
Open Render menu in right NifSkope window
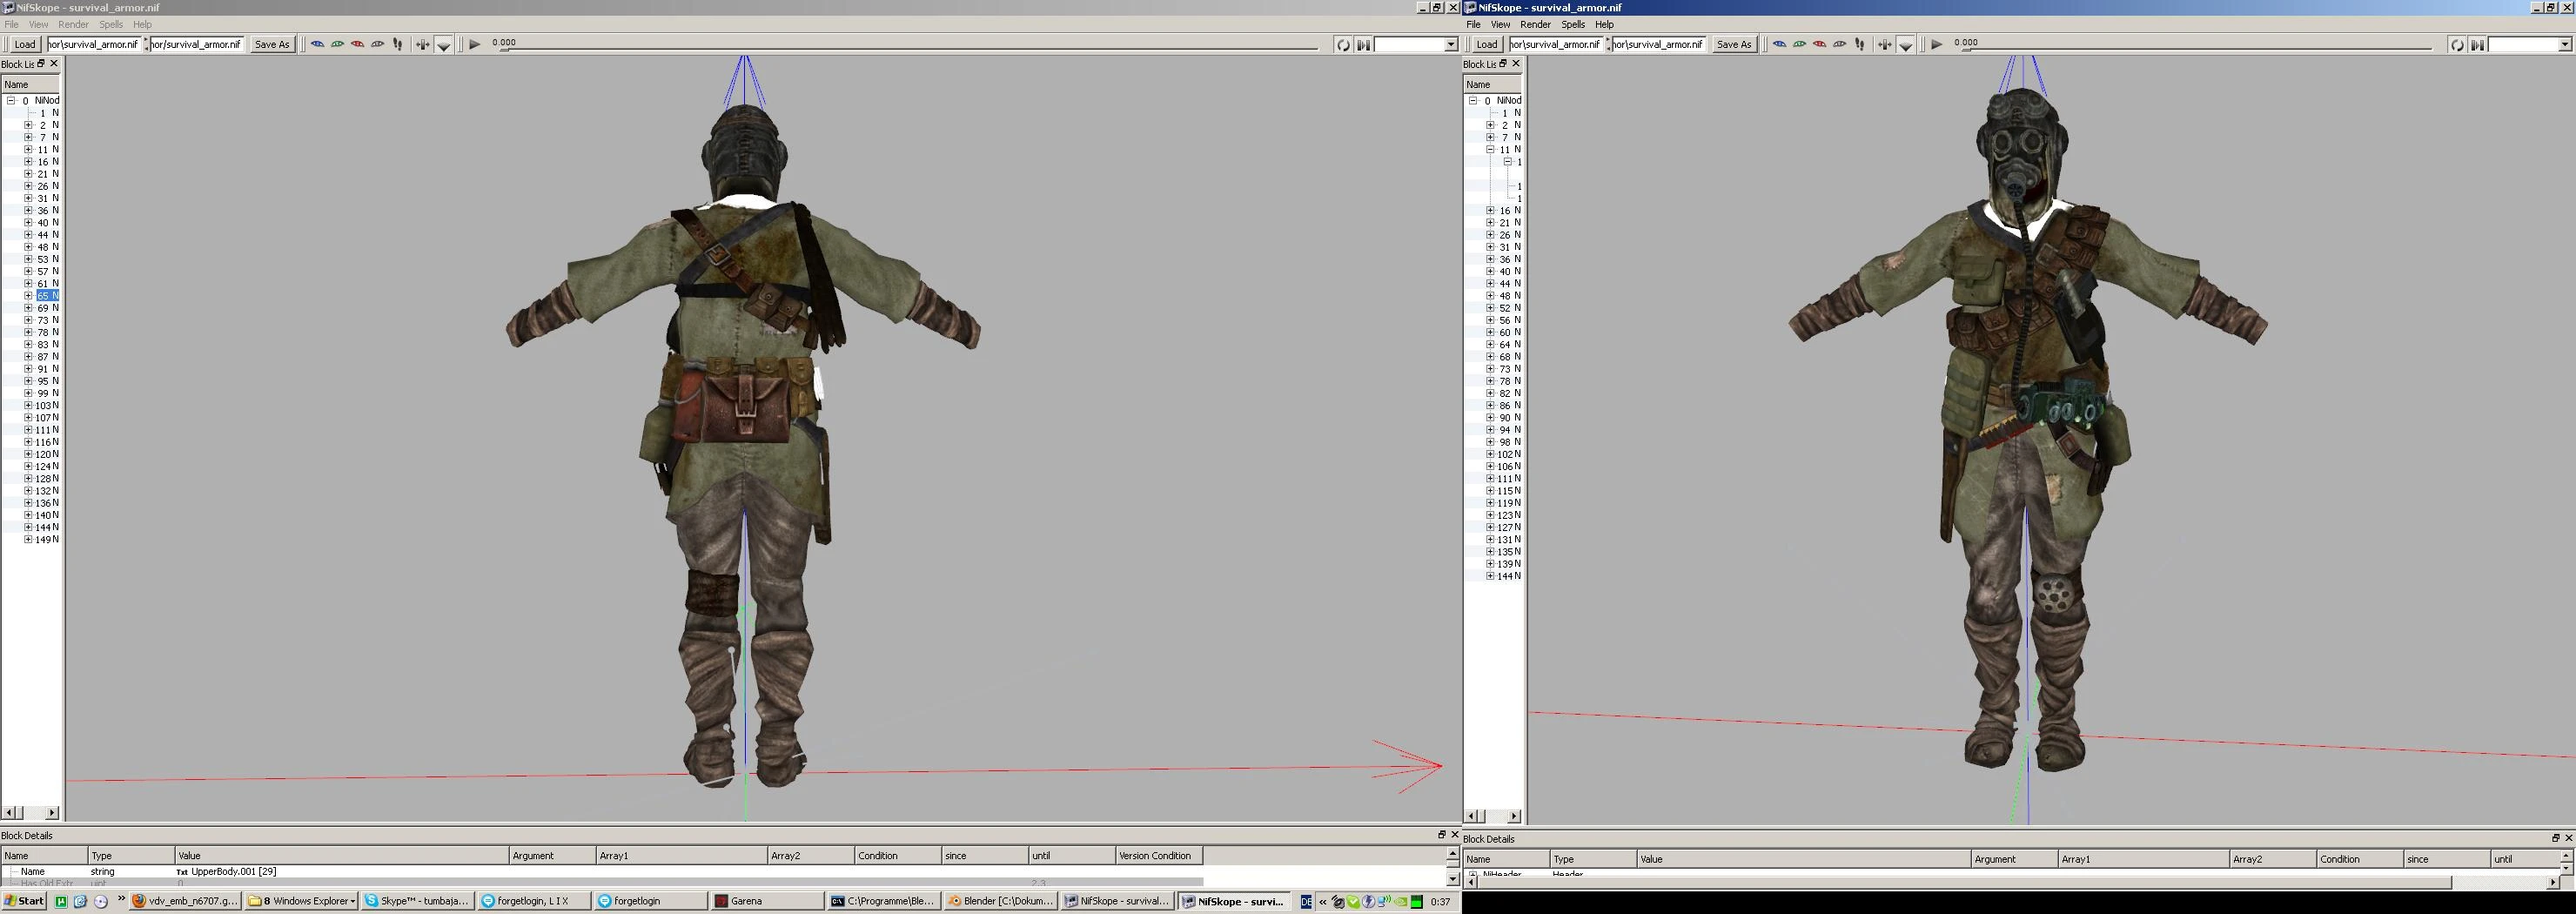[x=1535, y=24]
